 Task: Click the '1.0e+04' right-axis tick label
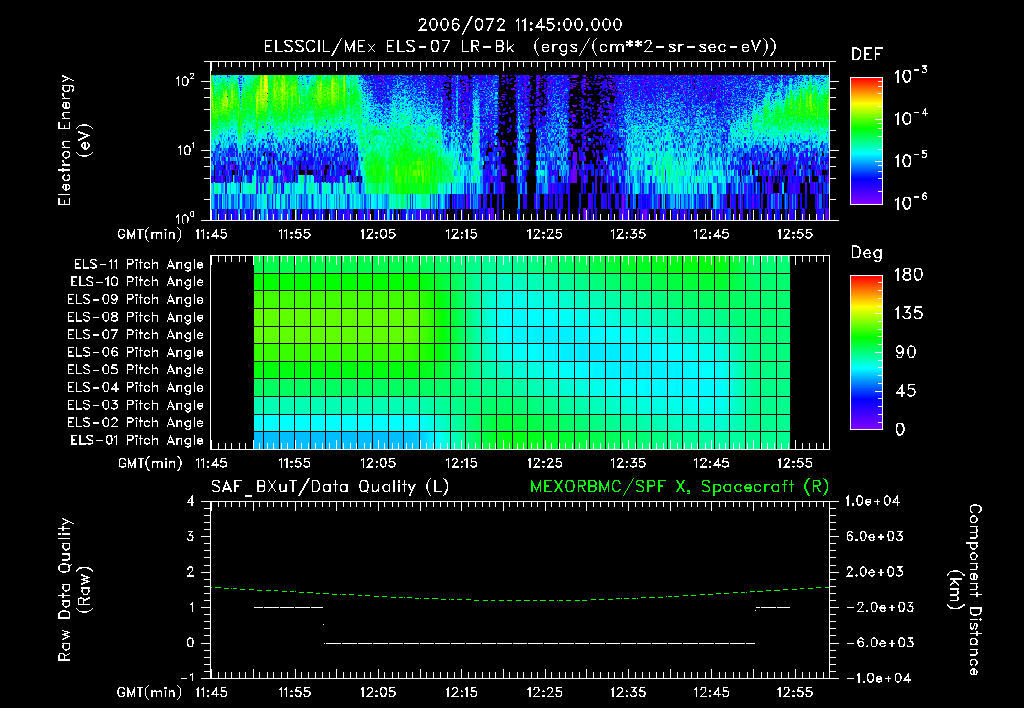coord(872,501)
